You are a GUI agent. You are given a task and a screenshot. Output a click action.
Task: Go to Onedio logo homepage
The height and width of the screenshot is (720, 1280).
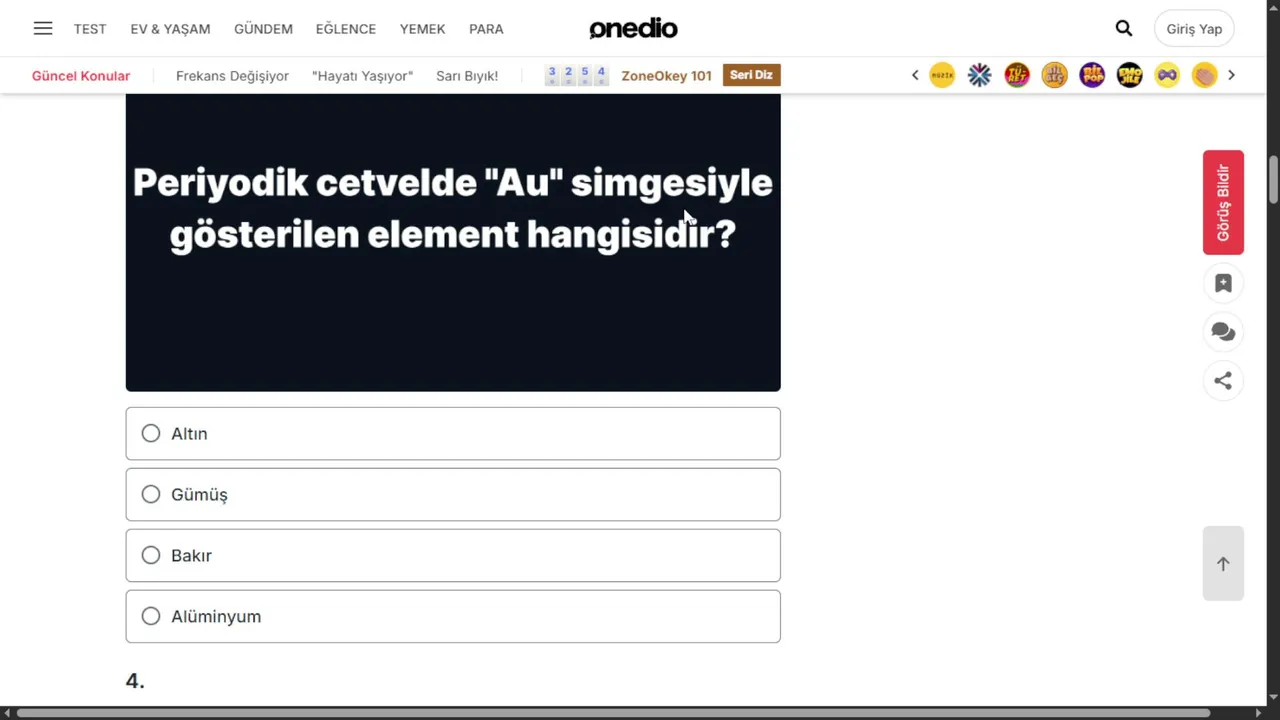click(633, 28)
